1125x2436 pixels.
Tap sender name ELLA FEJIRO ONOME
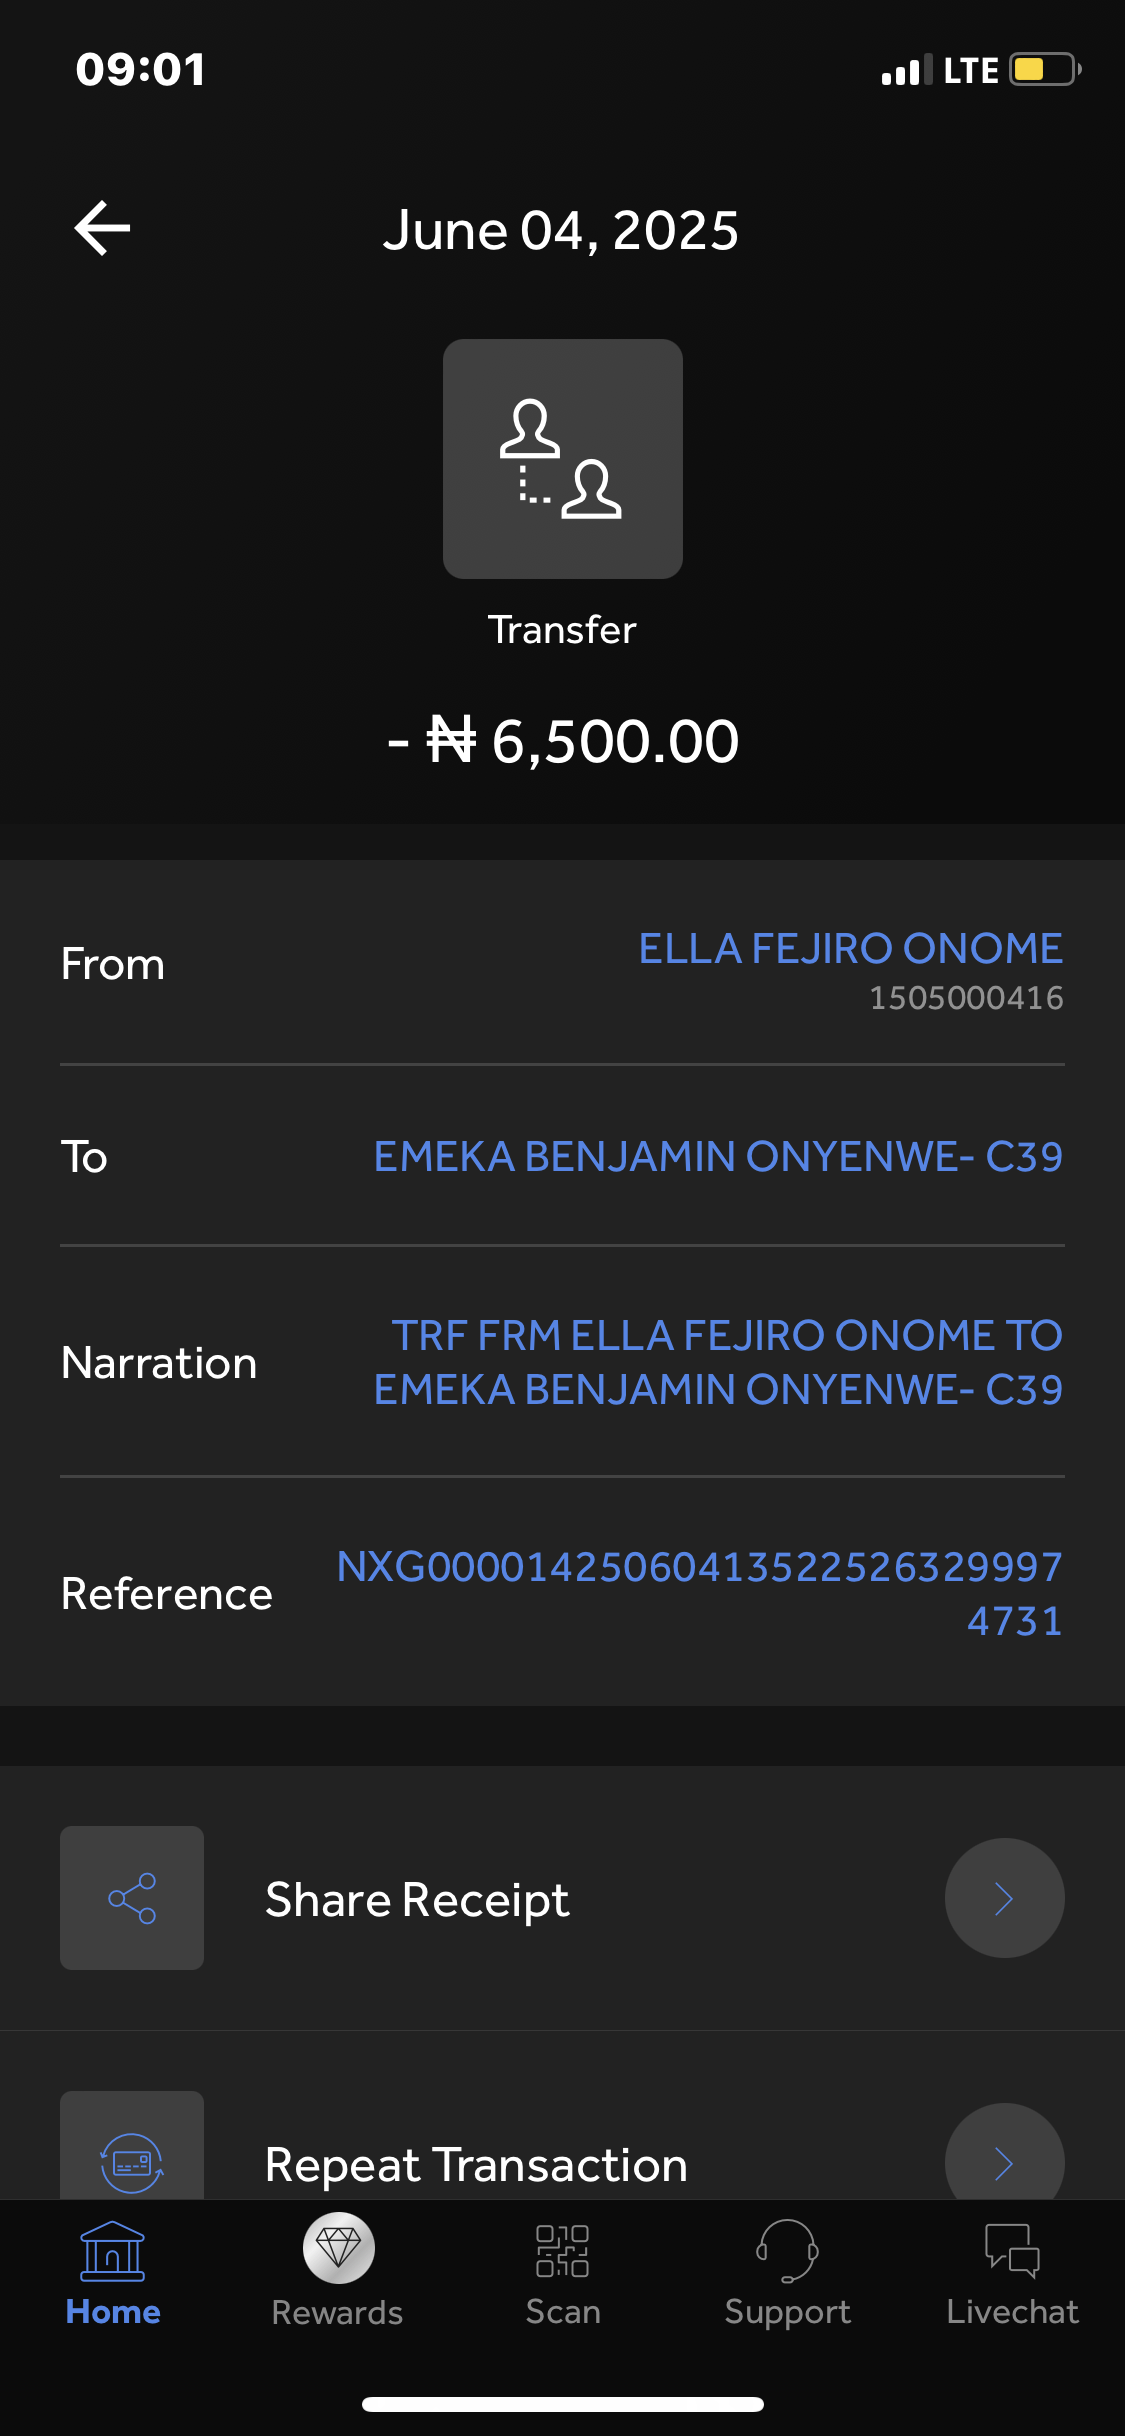850,949
